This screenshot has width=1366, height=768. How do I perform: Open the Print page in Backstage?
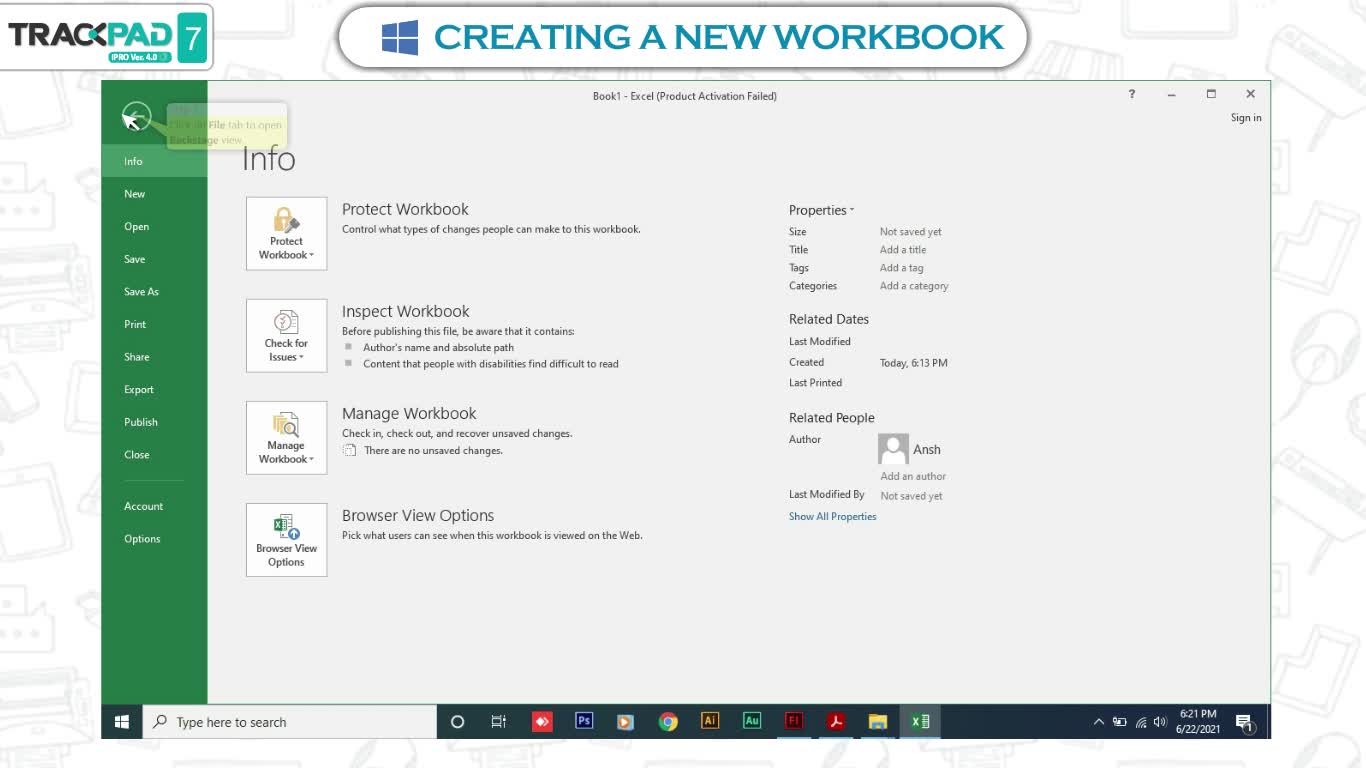pyautogui.click(x=154, y=324)
